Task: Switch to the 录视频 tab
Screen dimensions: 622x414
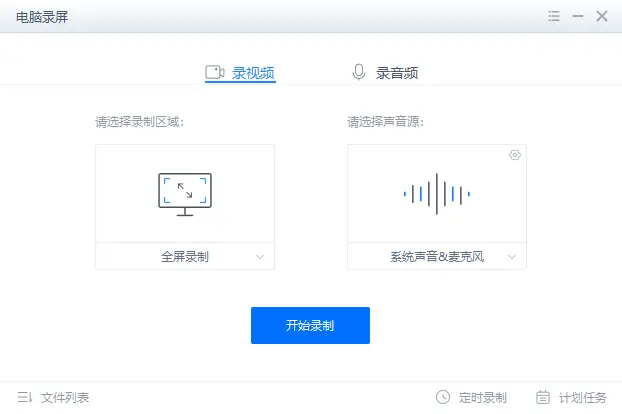Action: pyautogui.click(x=253, y=73)
